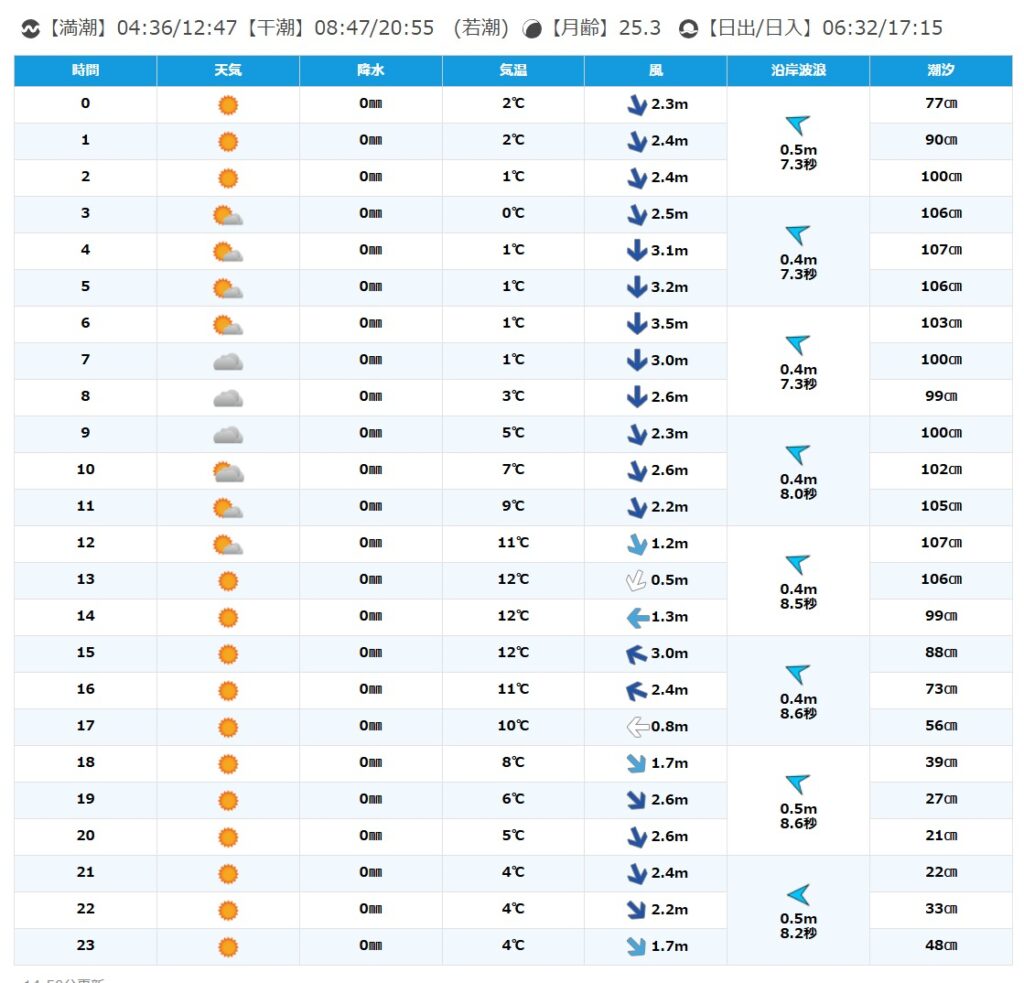Click the 時間 column header

pos(85,71)
